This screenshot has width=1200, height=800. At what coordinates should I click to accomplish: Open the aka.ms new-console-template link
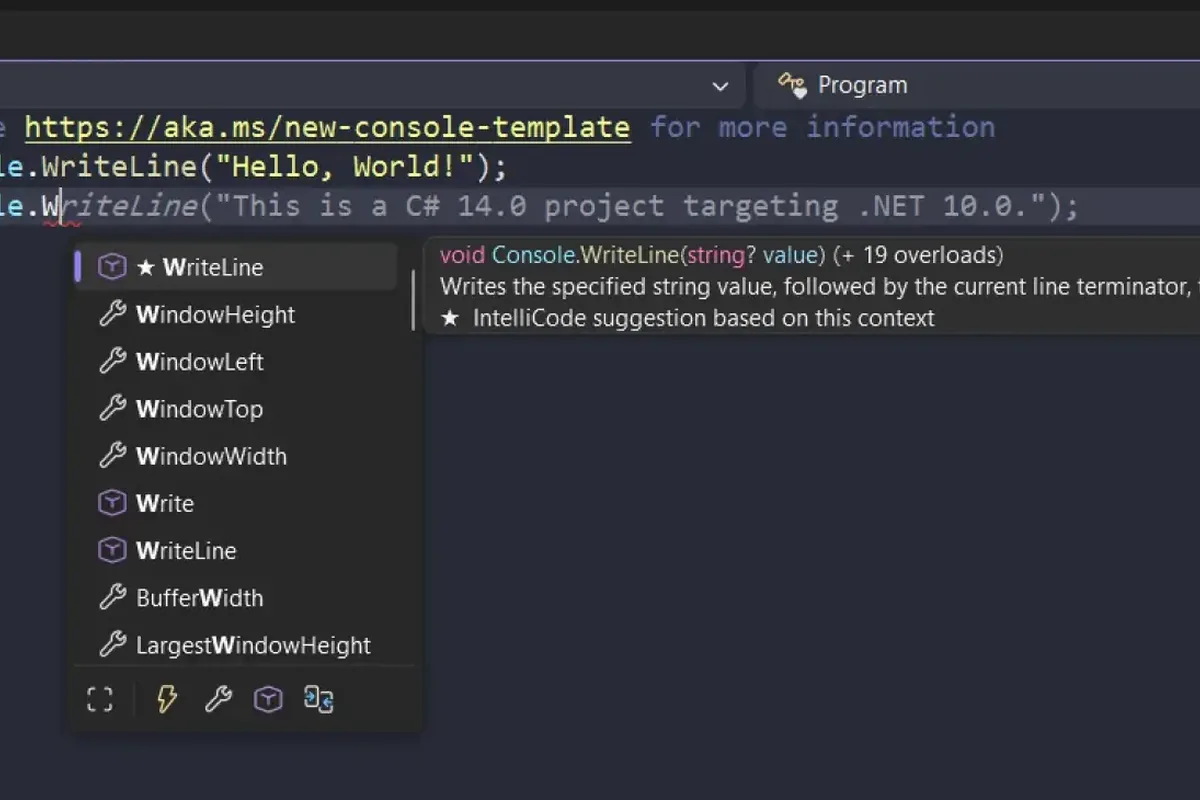(327, 127)
